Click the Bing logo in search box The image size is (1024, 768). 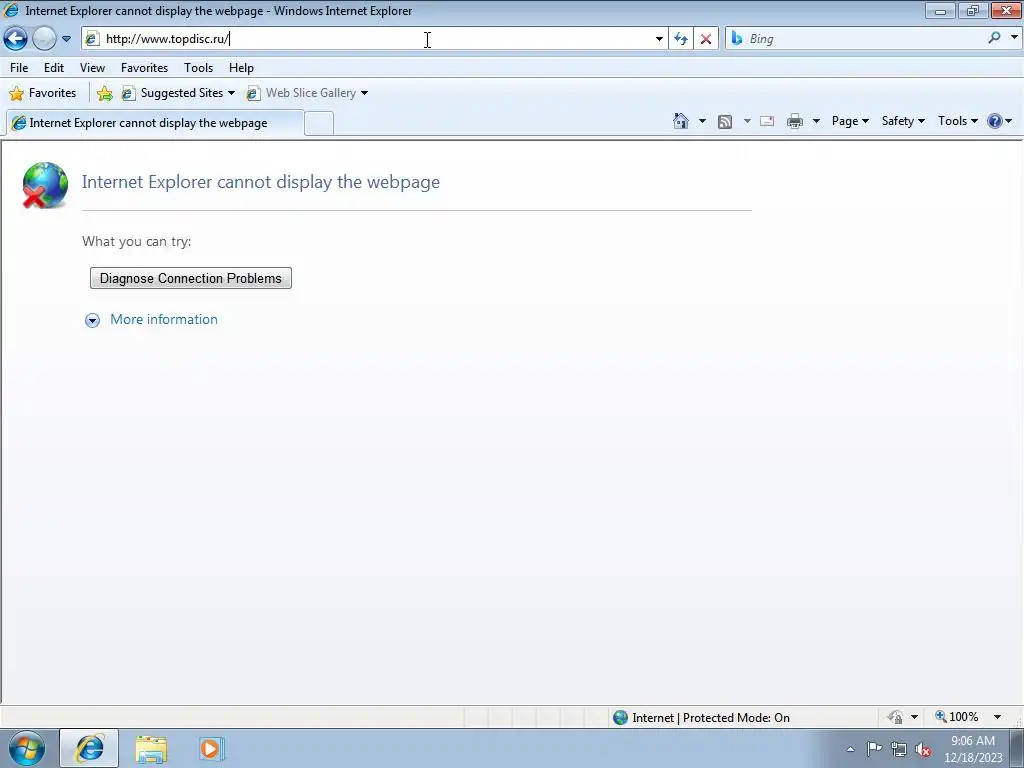point(736,39)
